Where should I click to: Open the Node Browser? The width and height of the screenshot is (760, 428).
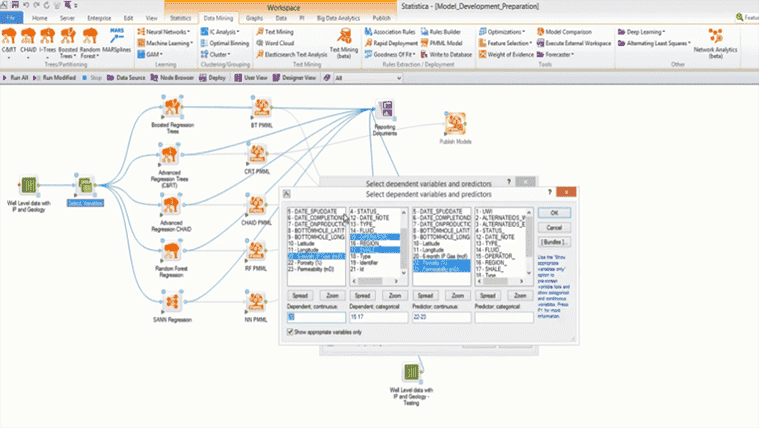[x=172, y=78]
